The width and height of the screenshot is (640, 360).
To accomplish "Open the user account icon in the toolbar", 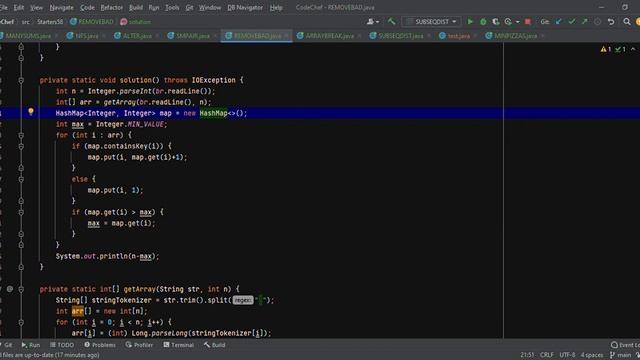I will [373, 22].
